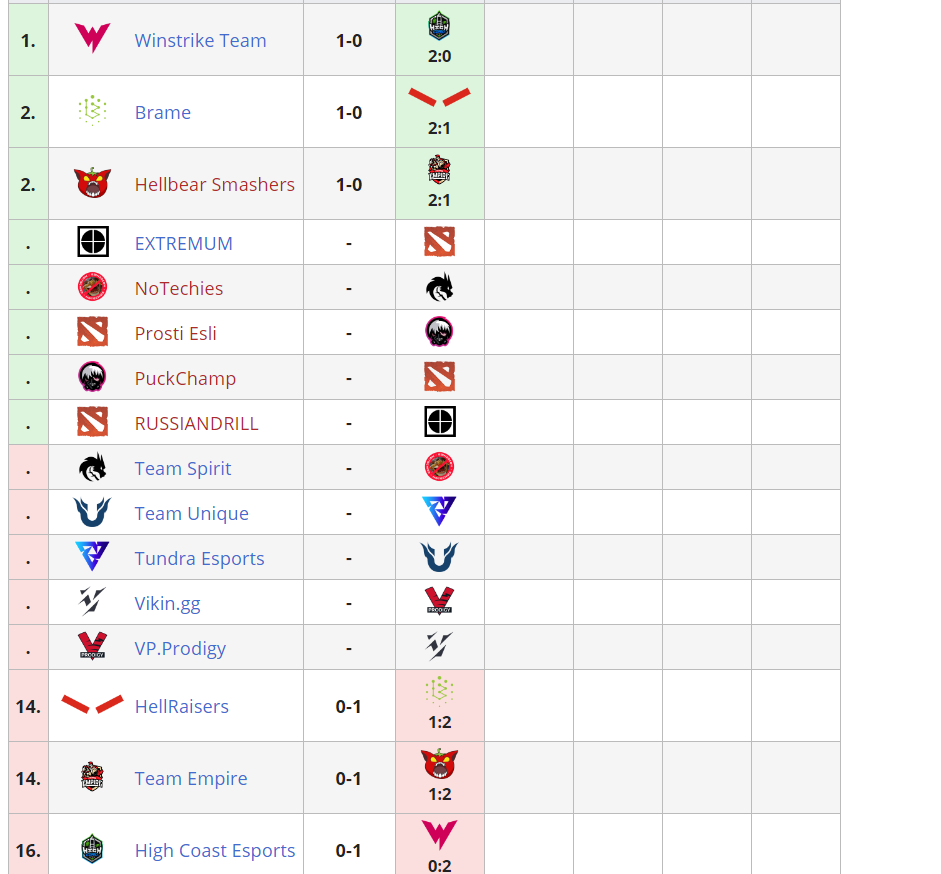Click Tundra Esports logo next to its name
Image resolution: width=941 pixels, height=874 pixels.
click(92, 558)
